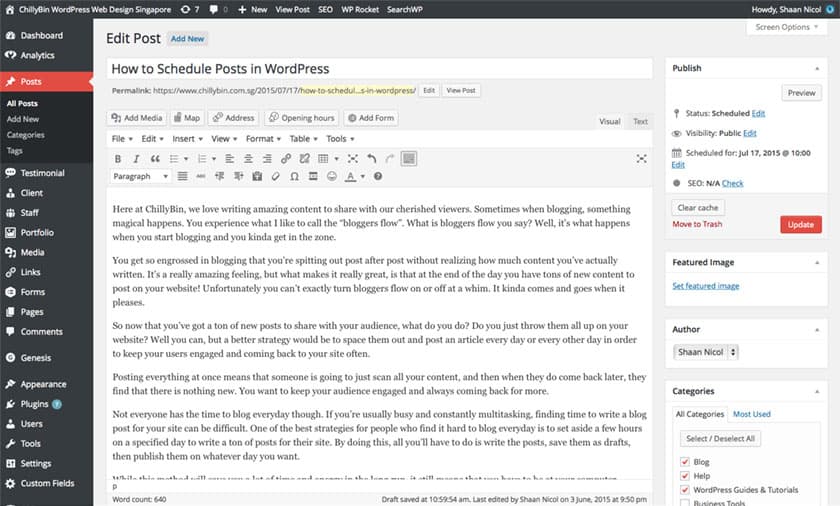This screenshot has width=840, height=506.
Task: Open the Table menu in editor
Action: [304, 139]
